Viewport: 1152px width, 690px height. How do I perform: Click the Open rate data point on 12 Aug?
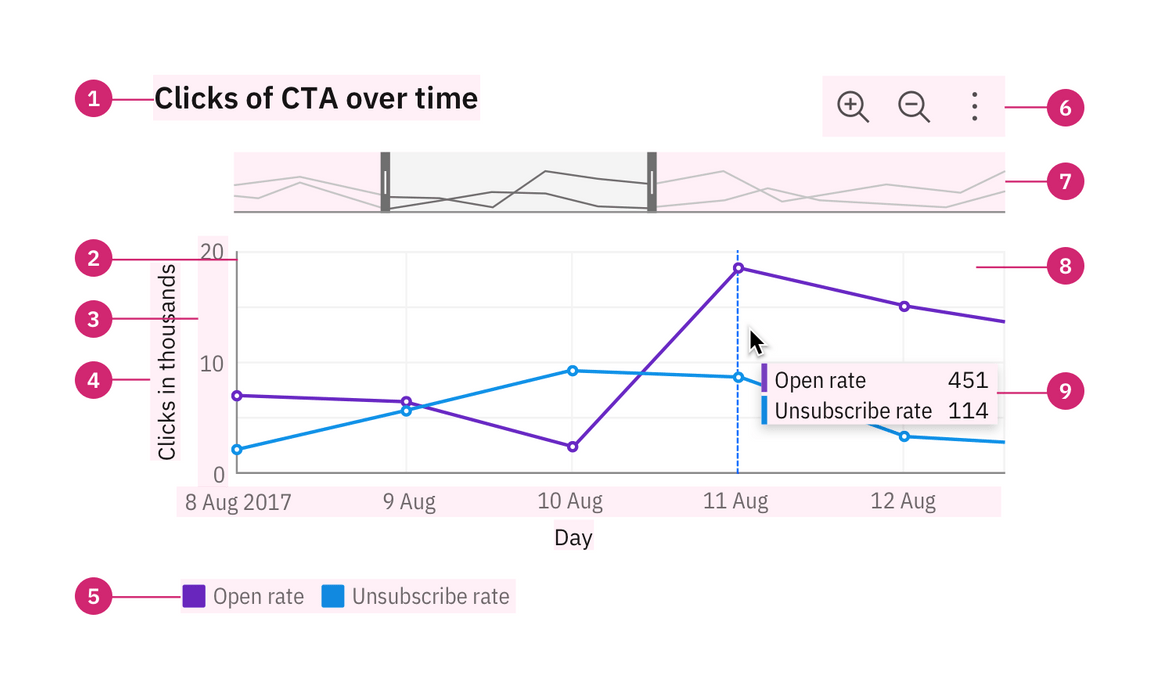[x=904, y=306]
